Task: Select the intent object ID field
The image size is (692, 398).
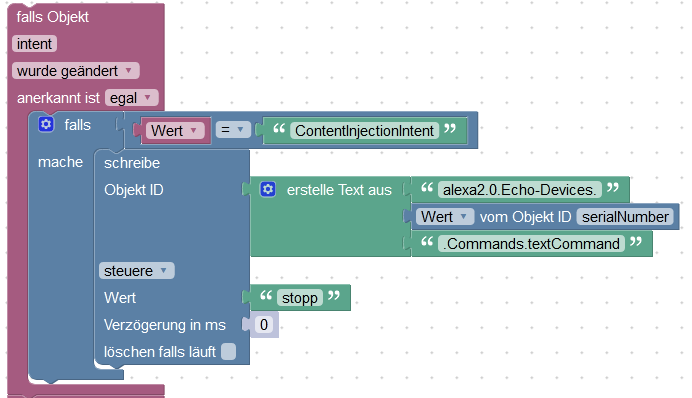Action: (34, 44)
